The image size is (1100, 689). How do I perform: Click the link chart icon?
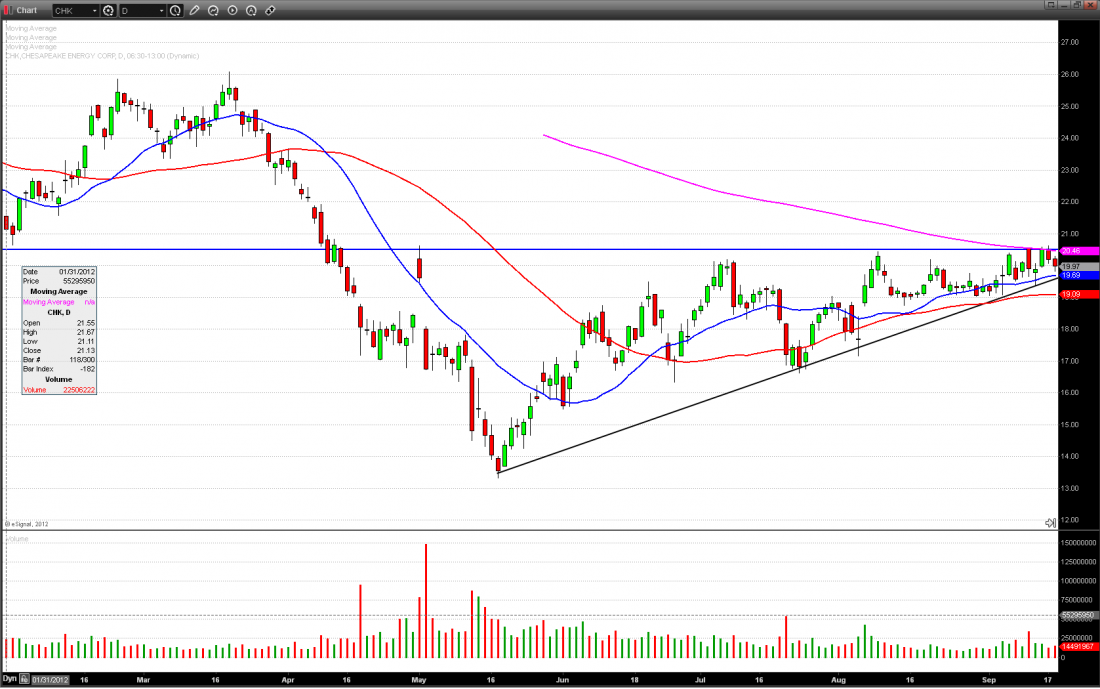tap(271, 10)
